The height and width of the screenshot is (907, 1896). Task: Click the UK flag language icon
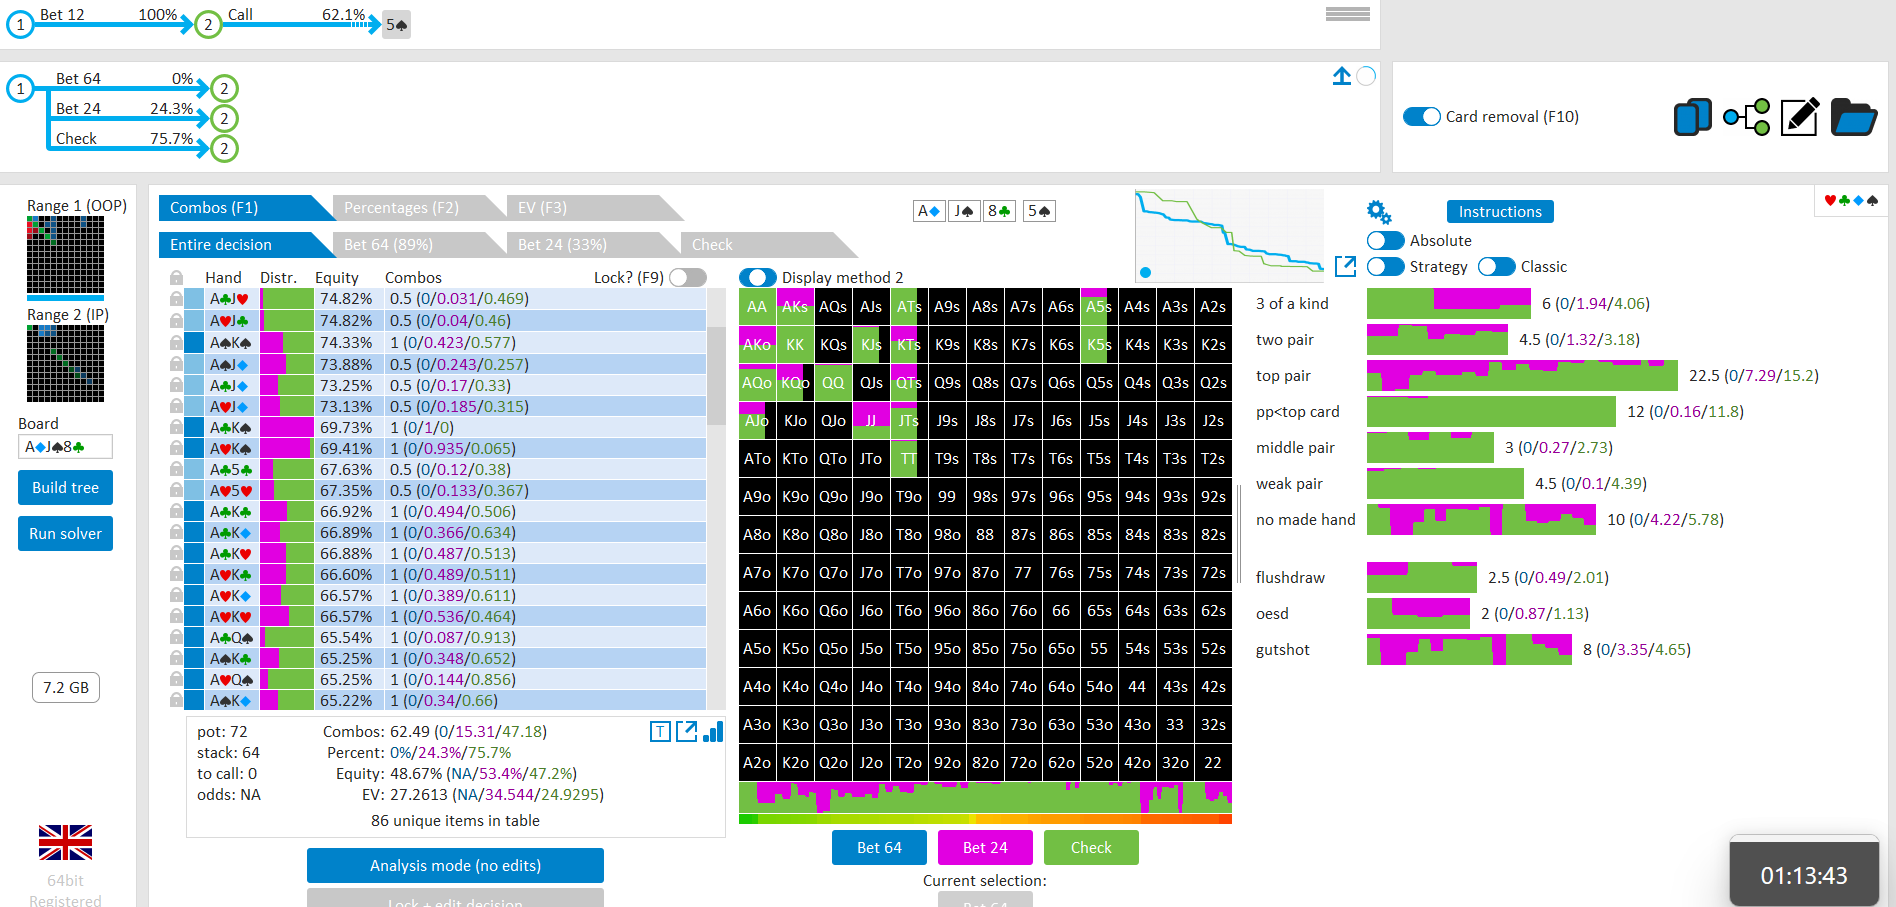tap(65, 843)
